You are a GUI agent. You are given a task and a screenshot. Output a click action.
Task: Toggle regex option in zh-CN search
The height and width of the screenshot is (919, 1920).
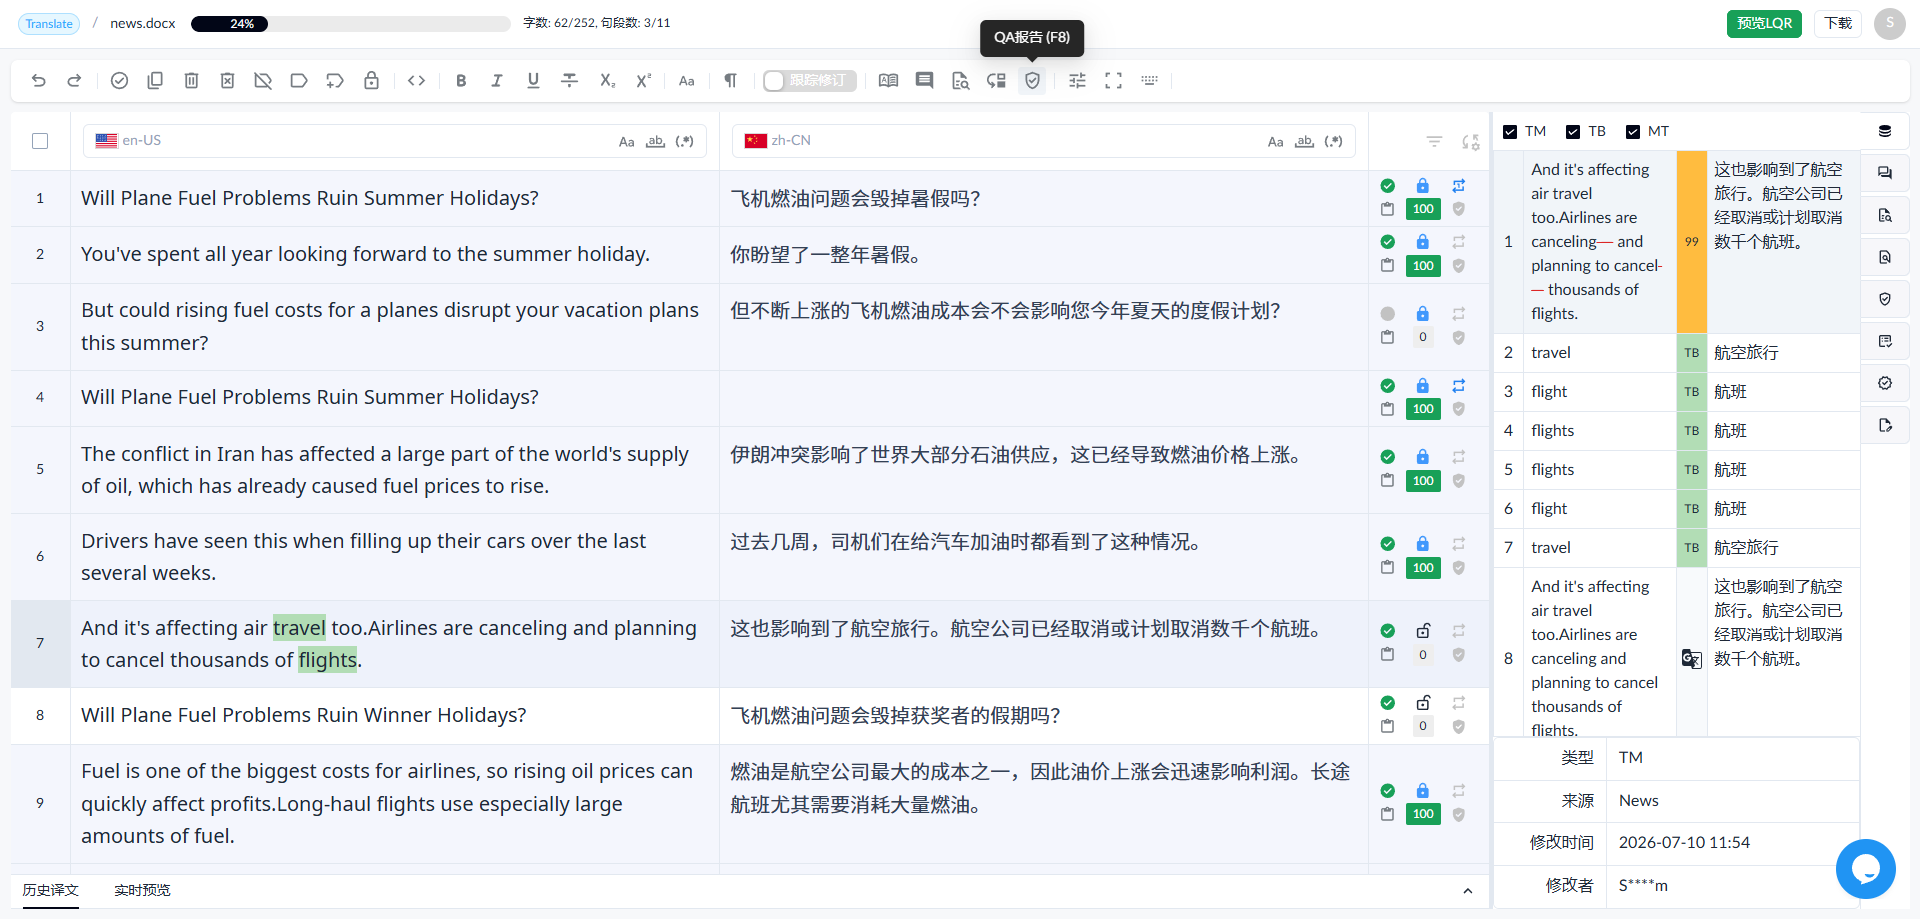point(1333,142)
